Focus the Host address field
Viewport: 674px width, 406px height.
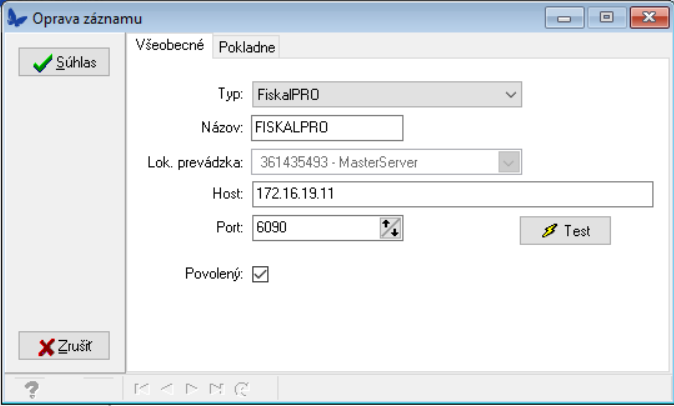click(451, 194)
